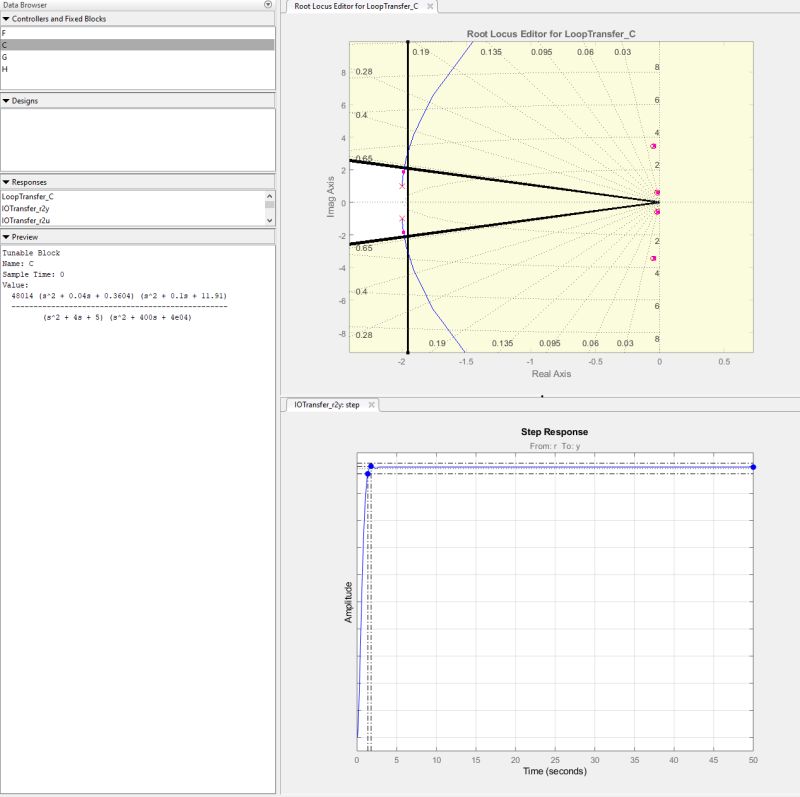Click the closed-loop pole just above the origin
Viewport: 800px width, 797px height.
(x=657, y=193)
